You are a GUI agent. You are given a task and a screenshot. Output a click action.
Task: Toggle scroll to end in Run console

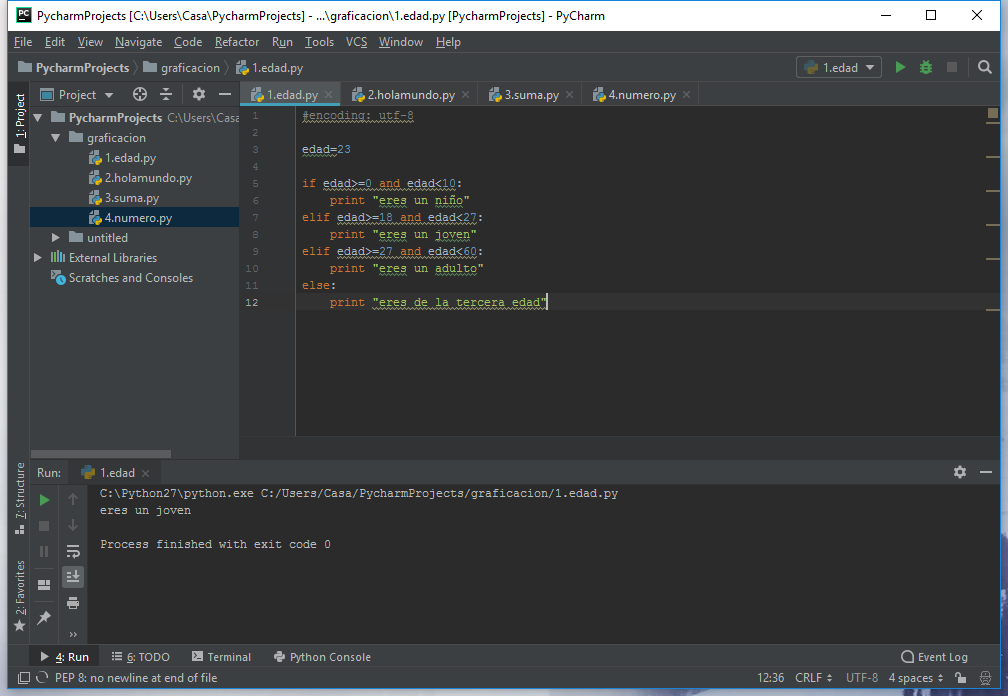click(73, 576)
